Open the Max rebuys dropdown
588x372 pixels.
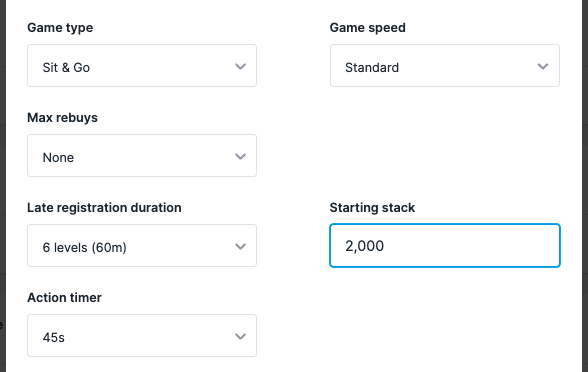coord(142,156)
